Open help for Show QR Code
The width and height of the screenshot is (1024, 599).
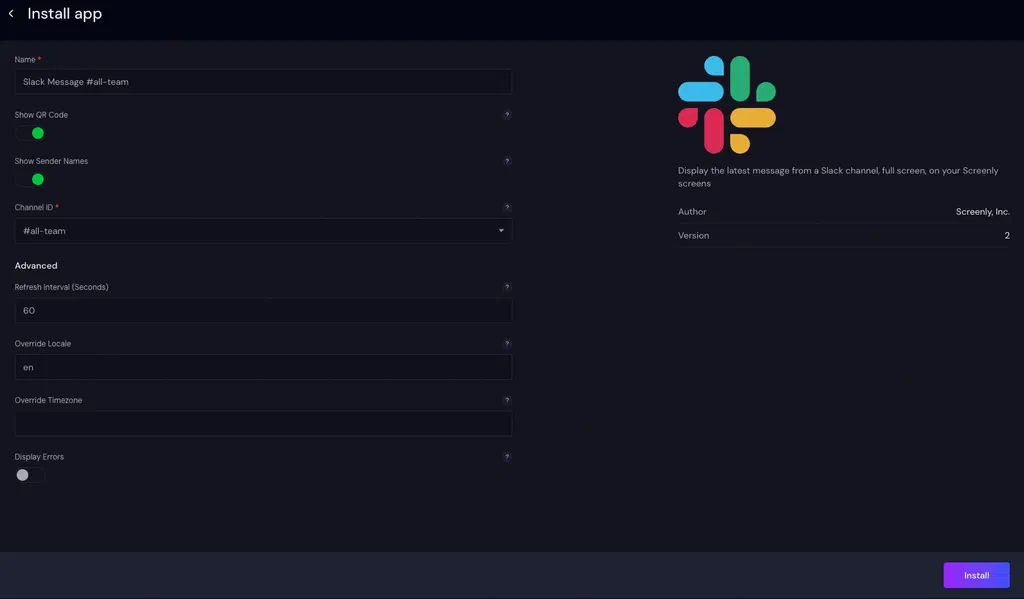click(507, 115)
